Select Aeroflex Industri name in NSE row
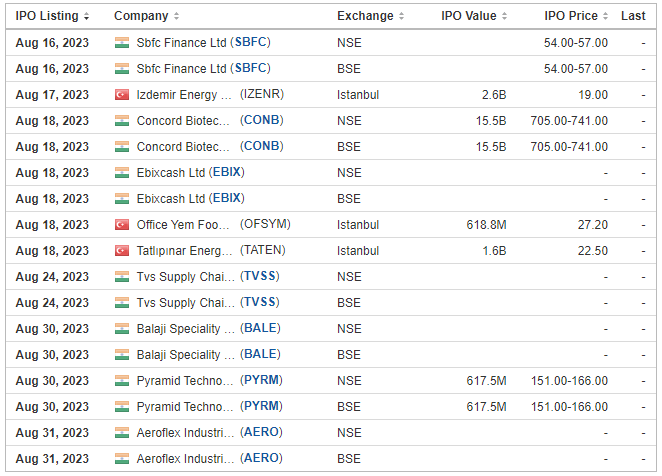This screenshot has height=476, width=662. [185, 433]
